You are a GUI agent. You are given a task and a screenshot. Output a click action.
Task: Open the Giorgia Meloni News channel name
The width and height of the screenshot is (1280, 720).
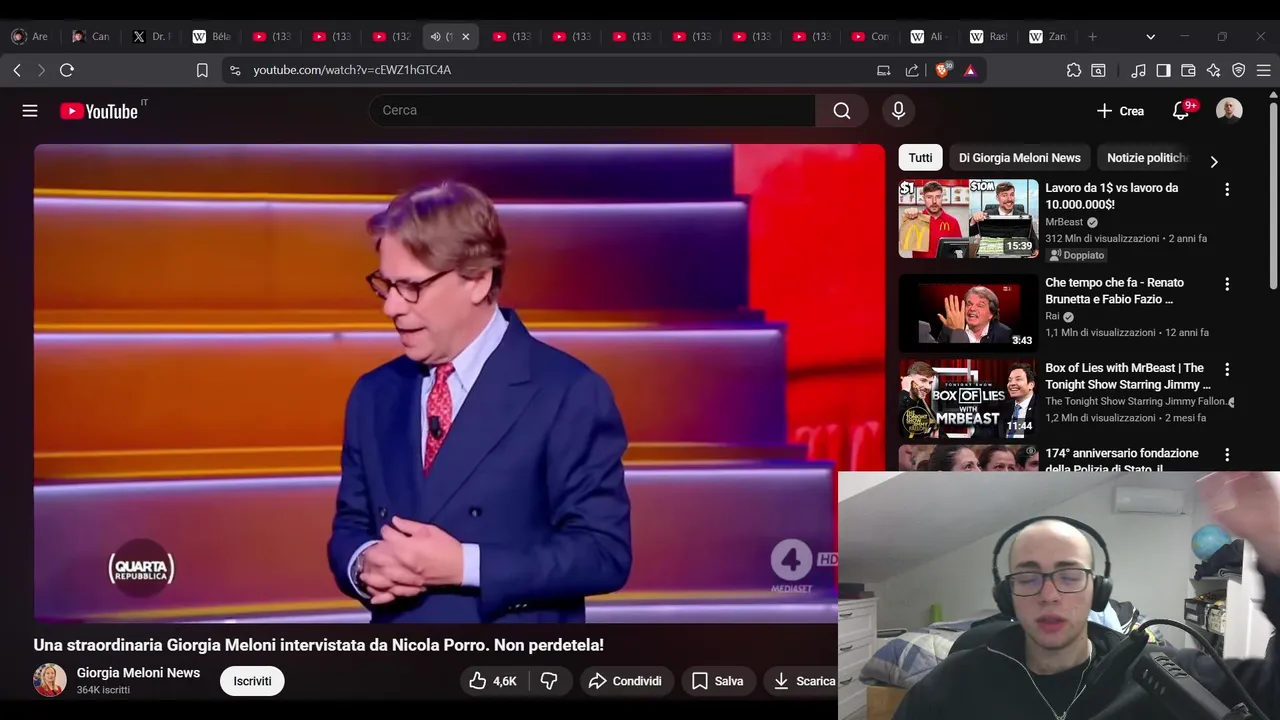(138, 673)
